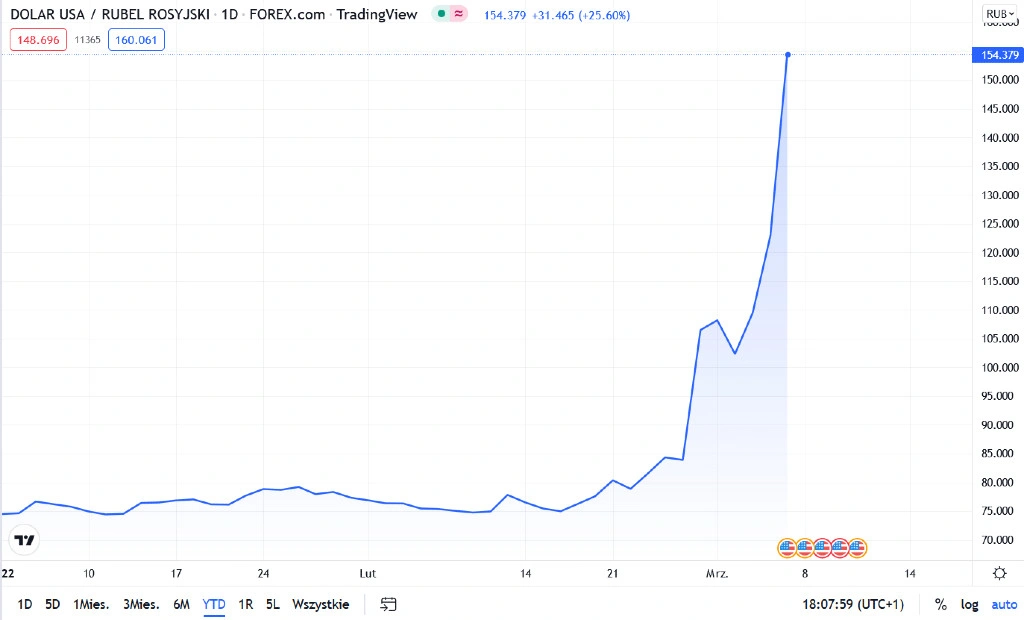Open timezone menu showing 18:07:59 (UTC+1)
Screen dimensions: 1024x620
click(x=853, y=604)
